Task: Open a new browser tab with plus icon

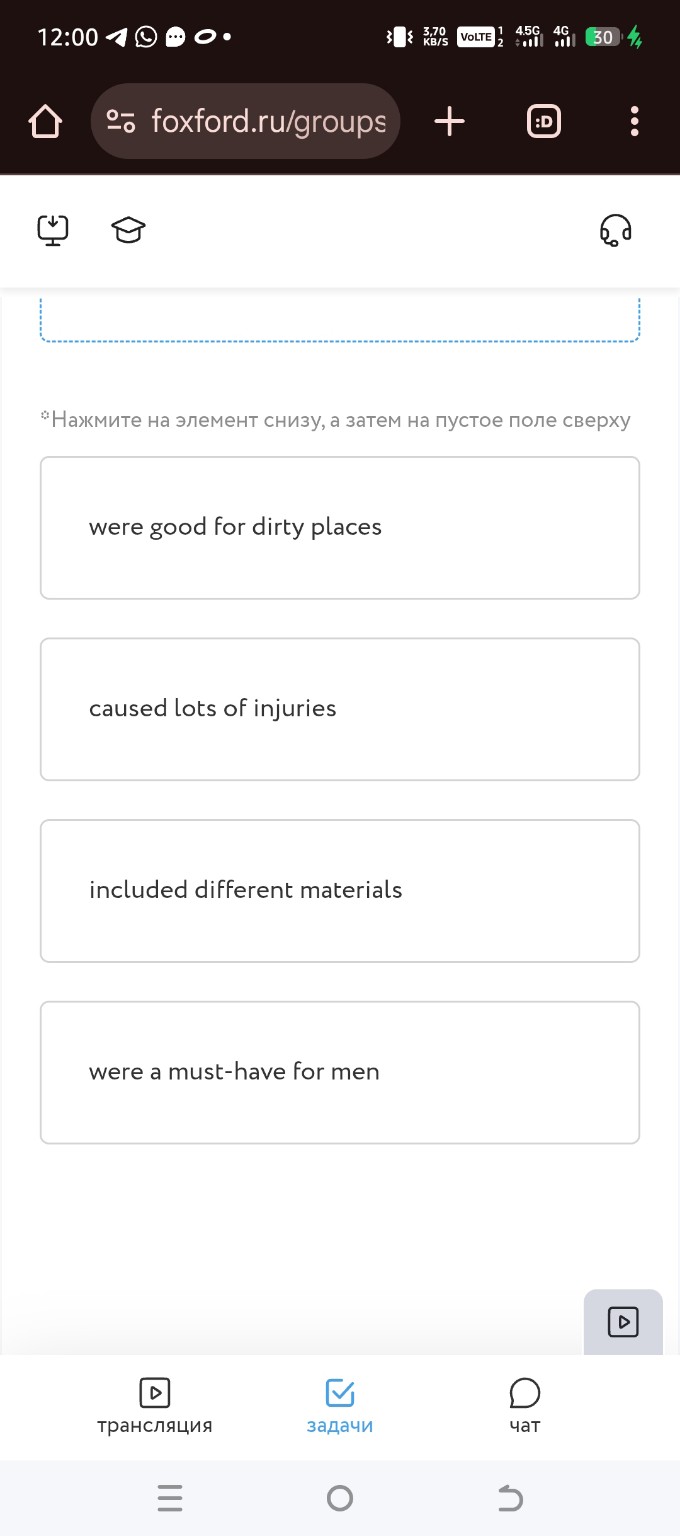Action: tap(450, 122)
